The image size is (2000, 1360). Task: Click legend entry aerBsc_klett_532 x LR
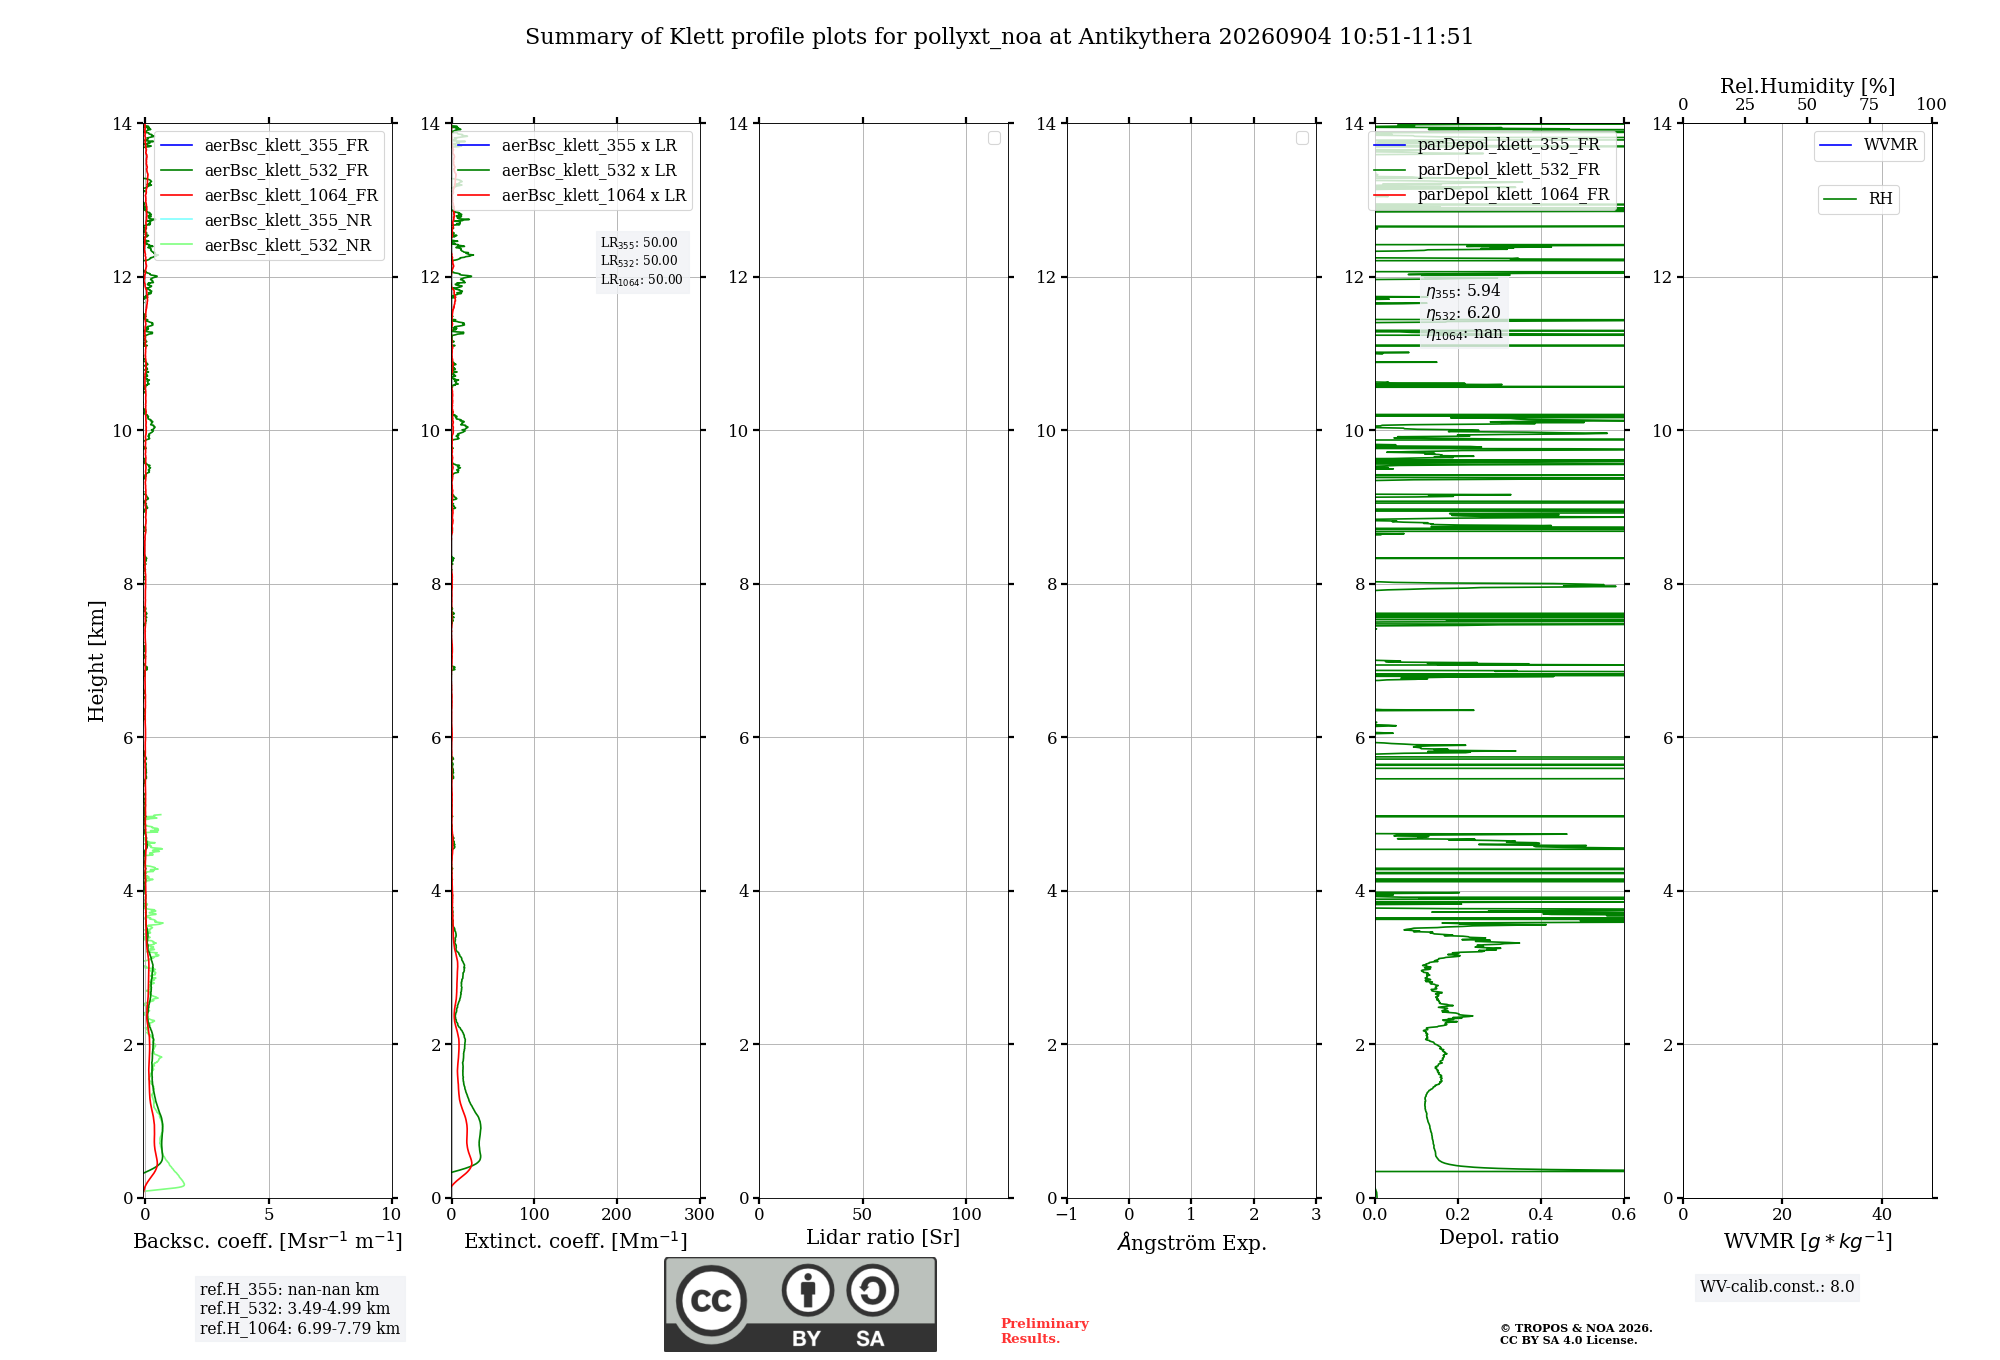point(589,171)
